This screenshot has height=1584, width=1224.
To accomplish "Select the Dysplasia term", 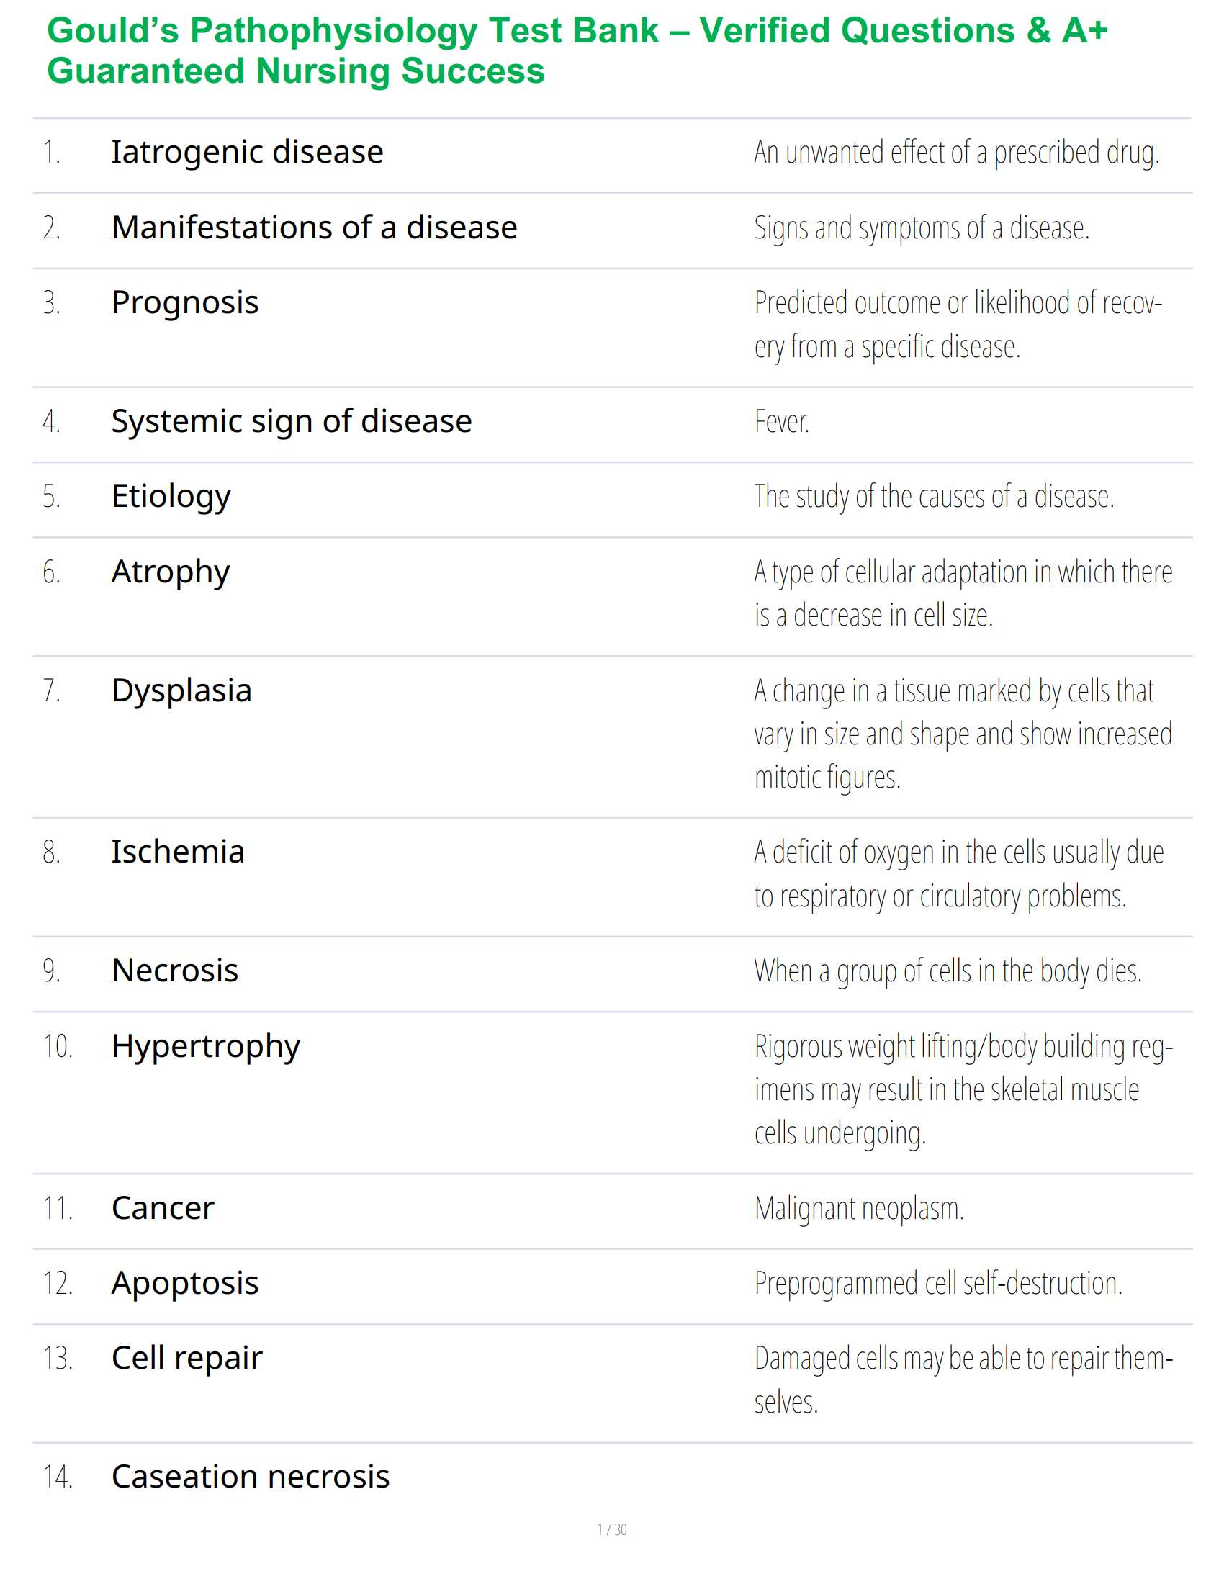I will (182, 691).
